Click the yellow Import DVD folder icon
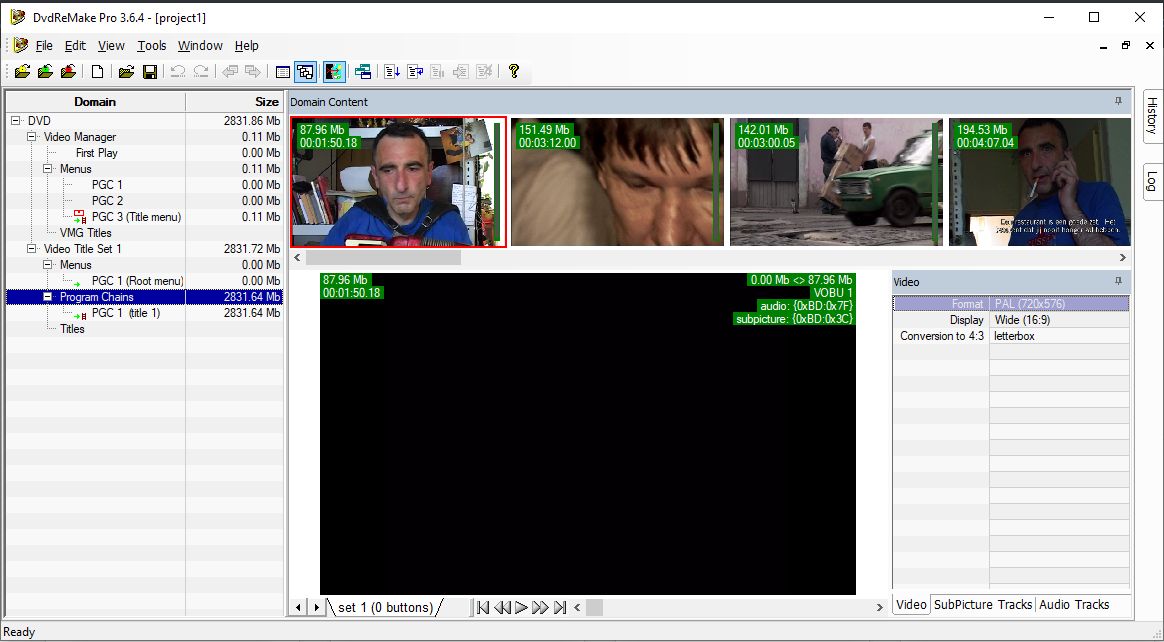This screenshot has height=642, width=1164. [x=22, y=71]
